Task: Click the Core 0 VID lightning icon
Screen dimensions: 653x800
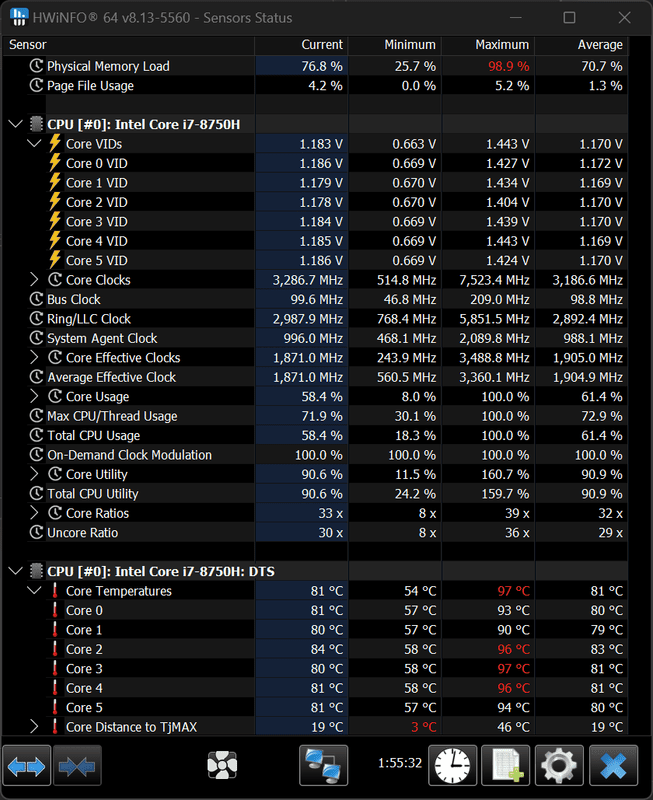Action: click(55, 163)
